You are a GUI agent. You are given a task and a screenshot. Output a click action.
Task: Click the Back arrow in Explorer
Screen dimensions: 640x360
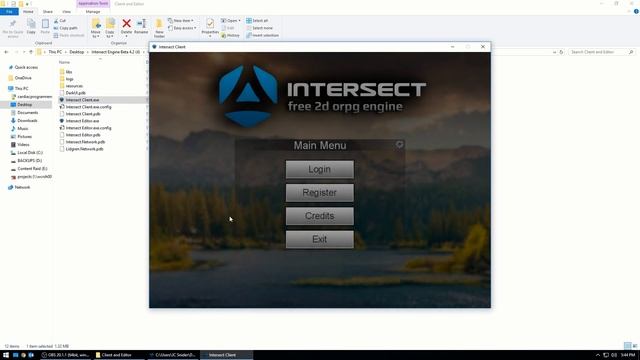click(6, 52)
